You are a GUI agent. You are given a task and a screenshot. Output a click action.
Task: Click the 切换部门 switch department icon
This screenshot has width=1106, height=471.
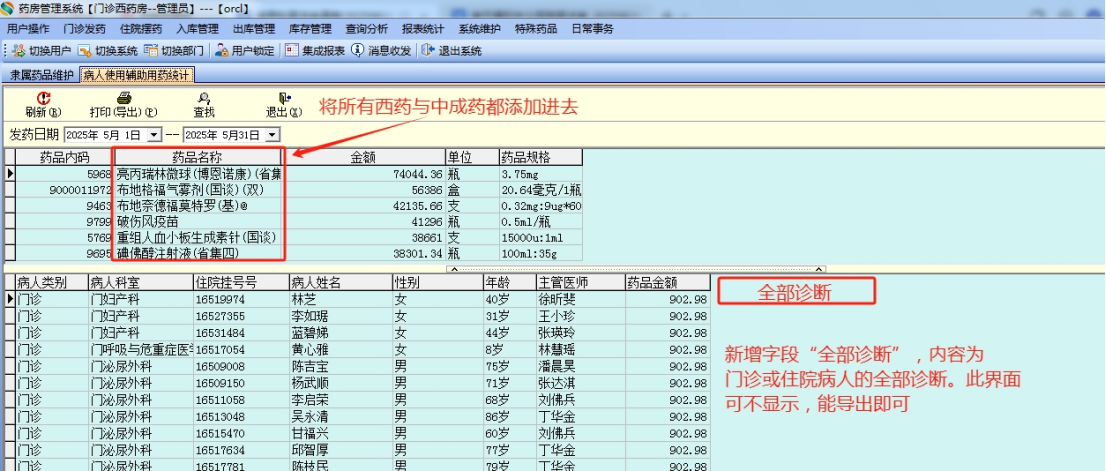coord(150,51)
